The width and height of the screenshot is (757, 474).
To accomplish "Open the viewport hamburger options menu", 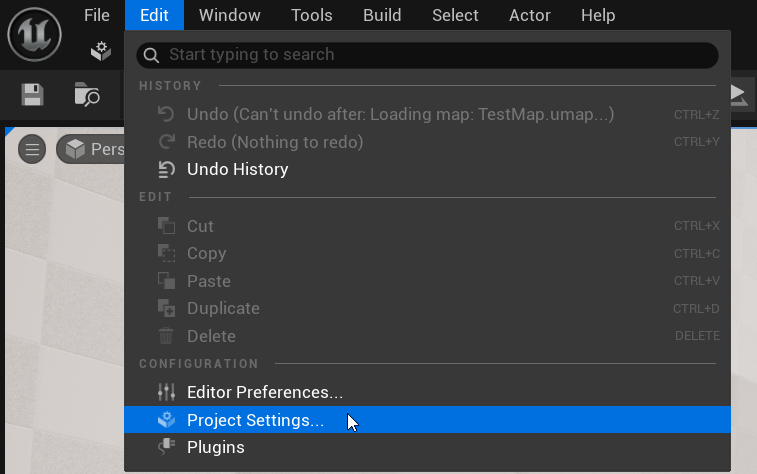I will (x=32, y=150).
